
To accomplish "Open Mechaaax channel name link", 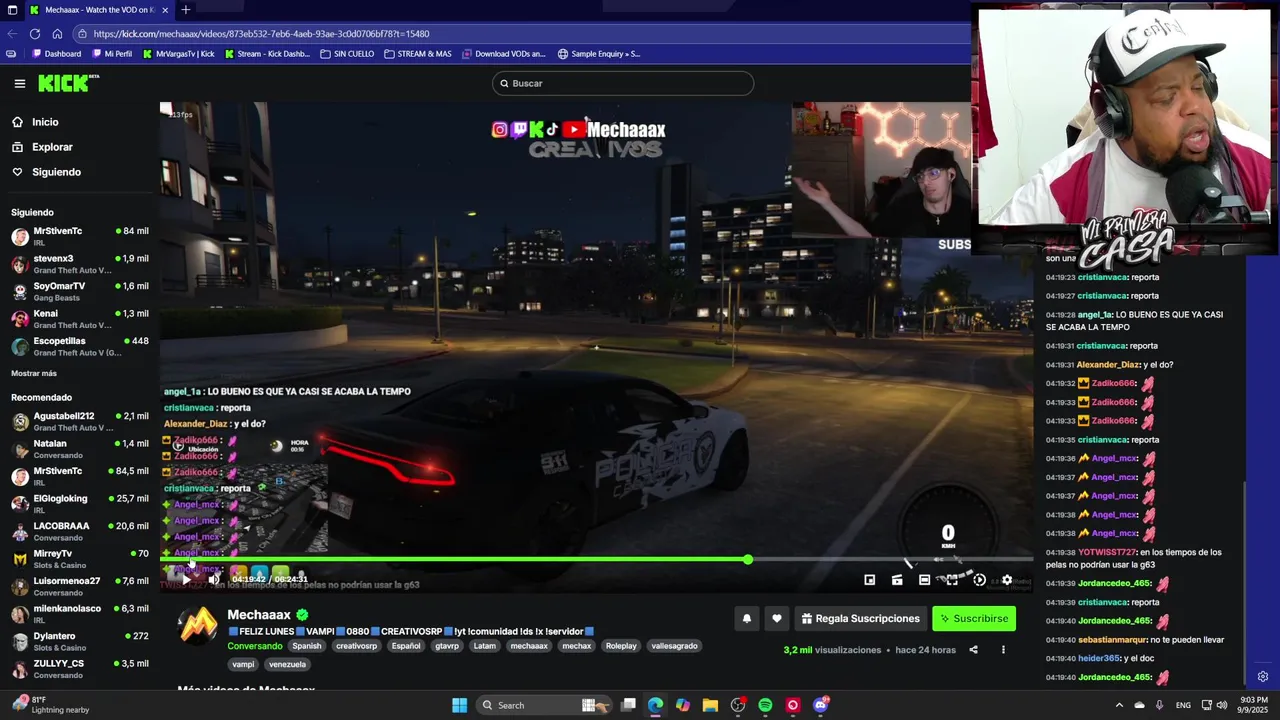I will (259, 615).
